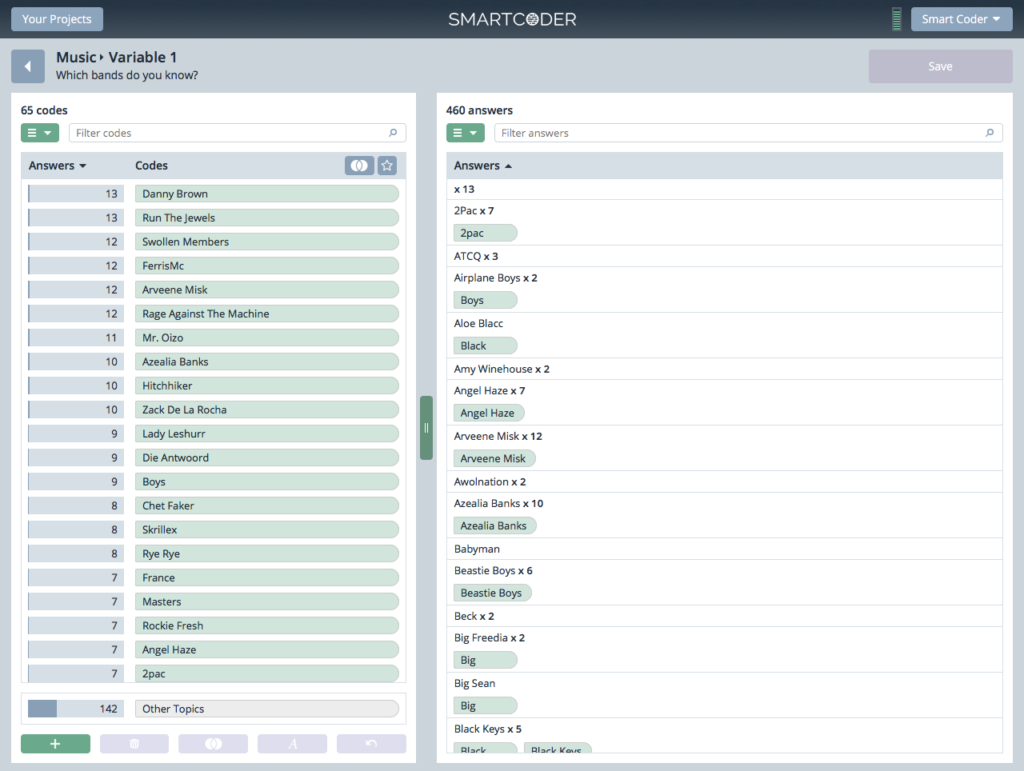1024x771 pixels.
Task: Click the merge button in the bottom toolbar
Action: [214, 744]
